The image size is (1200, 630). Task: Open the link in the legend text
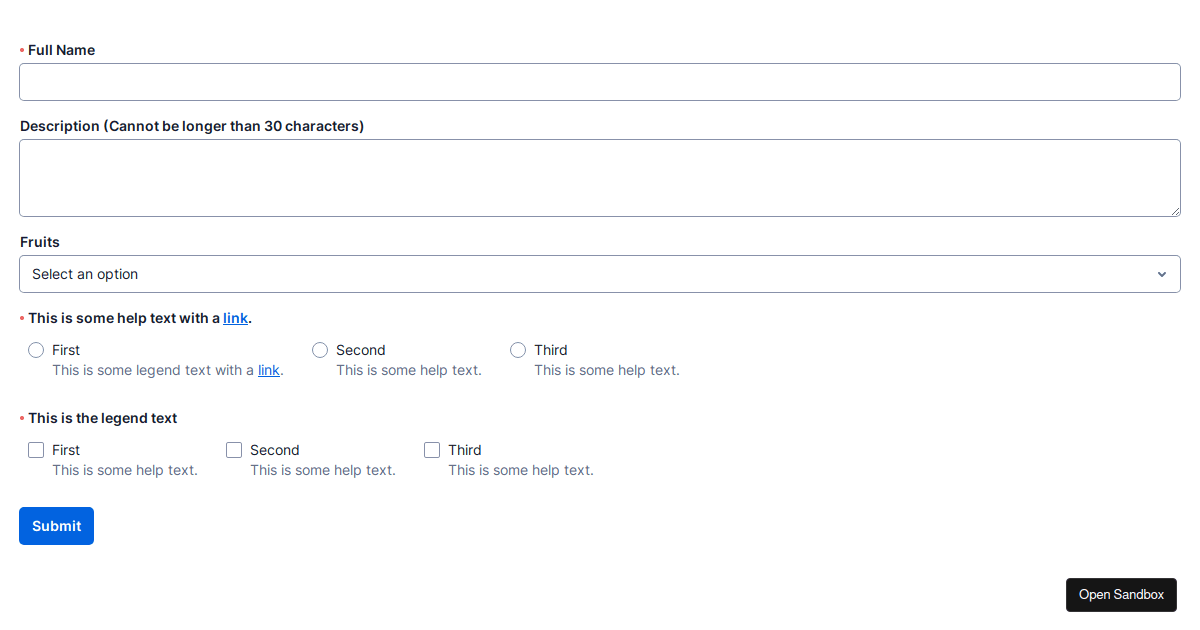tap(268, 370)
